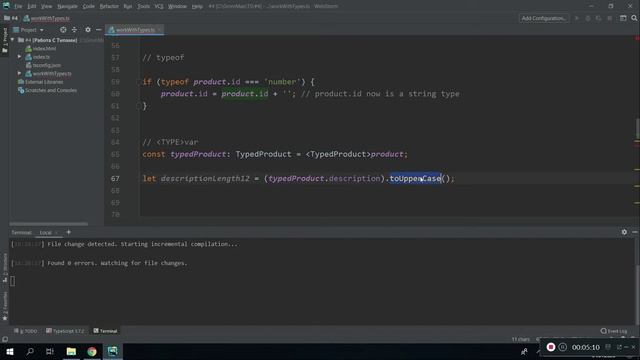The height and width of the screenshot is (360, 640).
Task: Click the Stop square toolbar icon
Action: [609, 18]
